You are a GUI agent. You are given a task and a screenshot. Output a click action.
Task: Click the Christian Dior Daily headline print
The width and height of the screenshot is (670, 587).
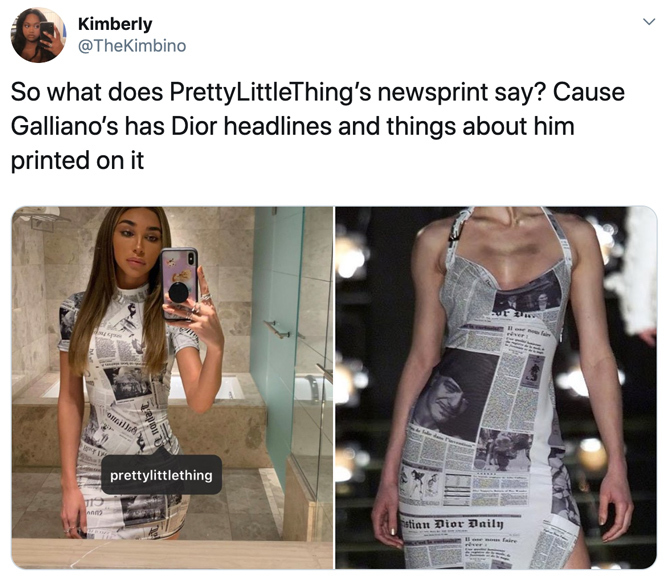(x=452, y=523)
